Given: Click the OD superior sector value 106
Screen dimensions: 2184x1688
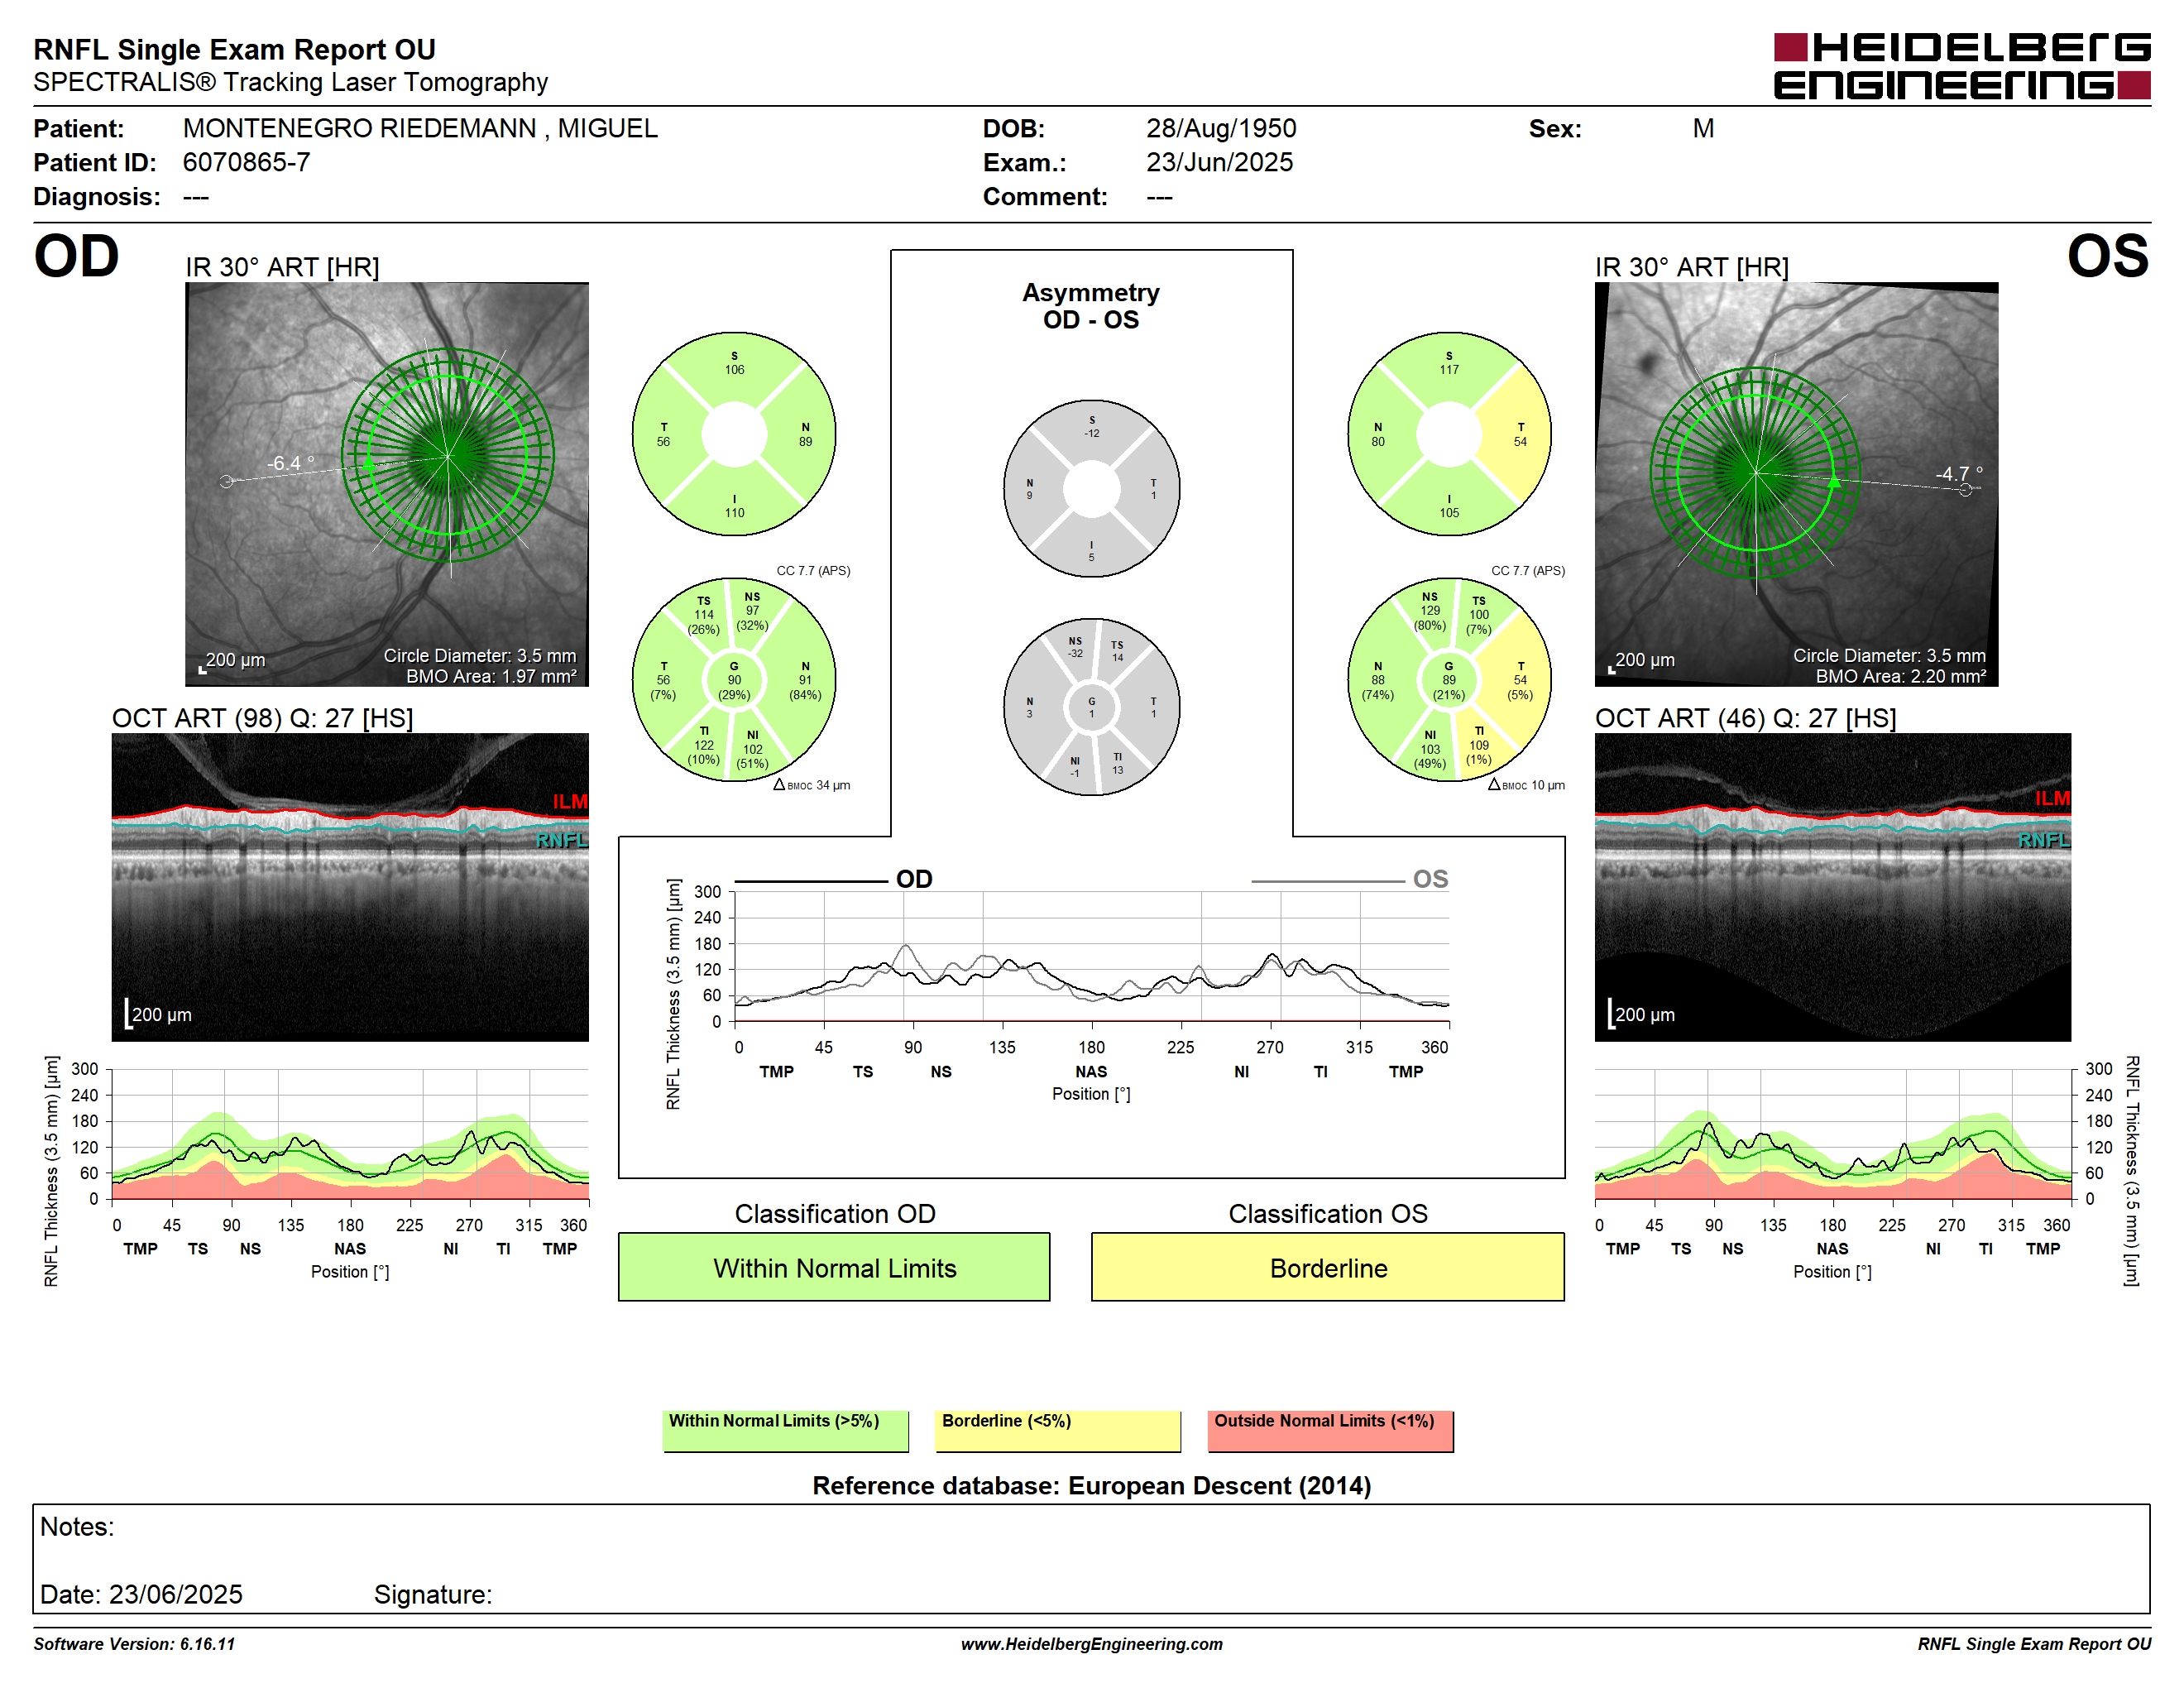Looking at the screenshot, I should point(734,369).
